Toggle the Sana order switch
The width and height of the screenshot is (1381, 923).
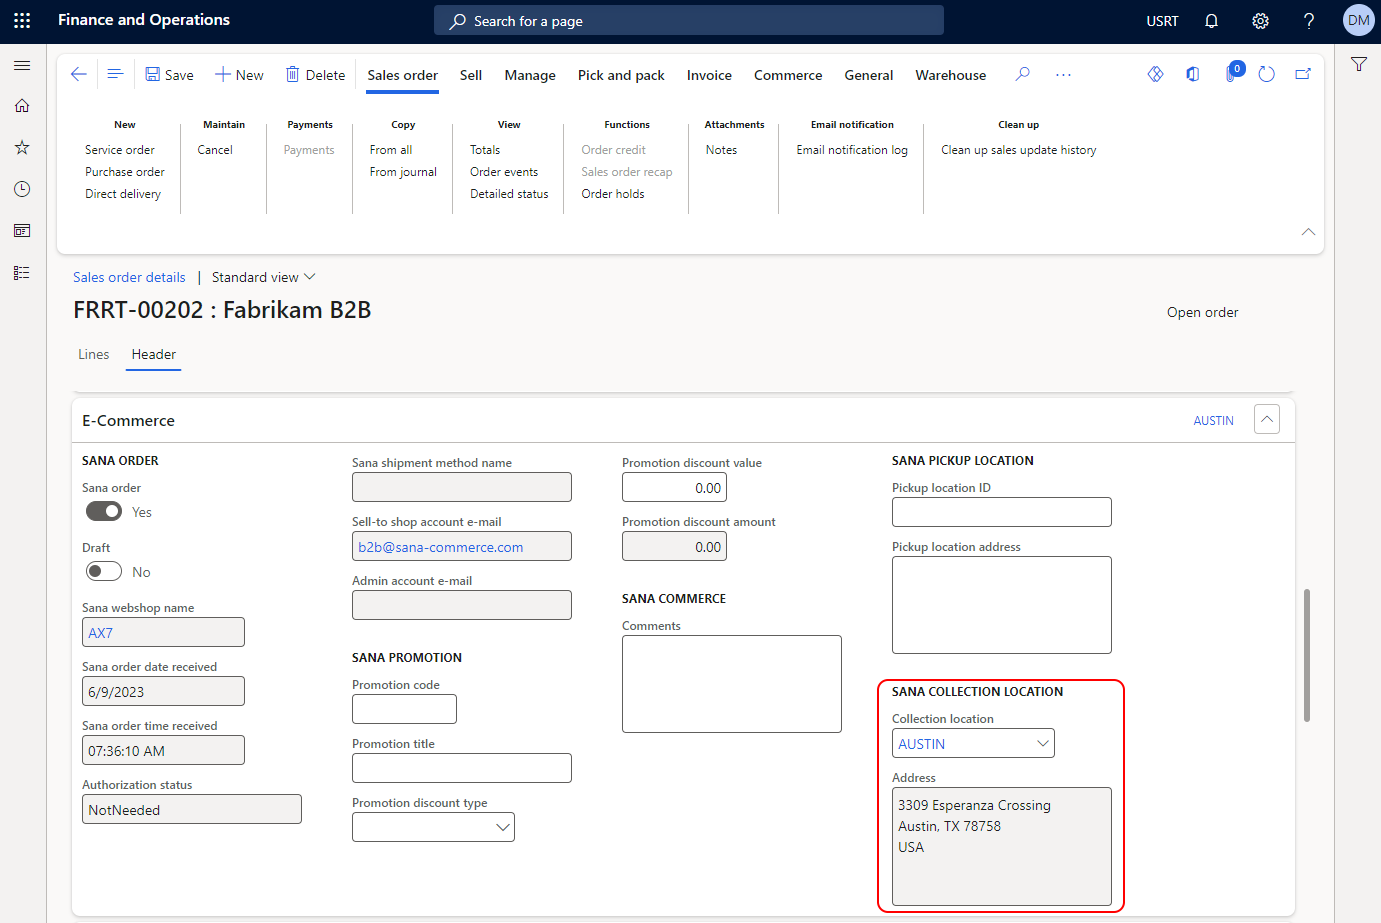click(104, 512)
